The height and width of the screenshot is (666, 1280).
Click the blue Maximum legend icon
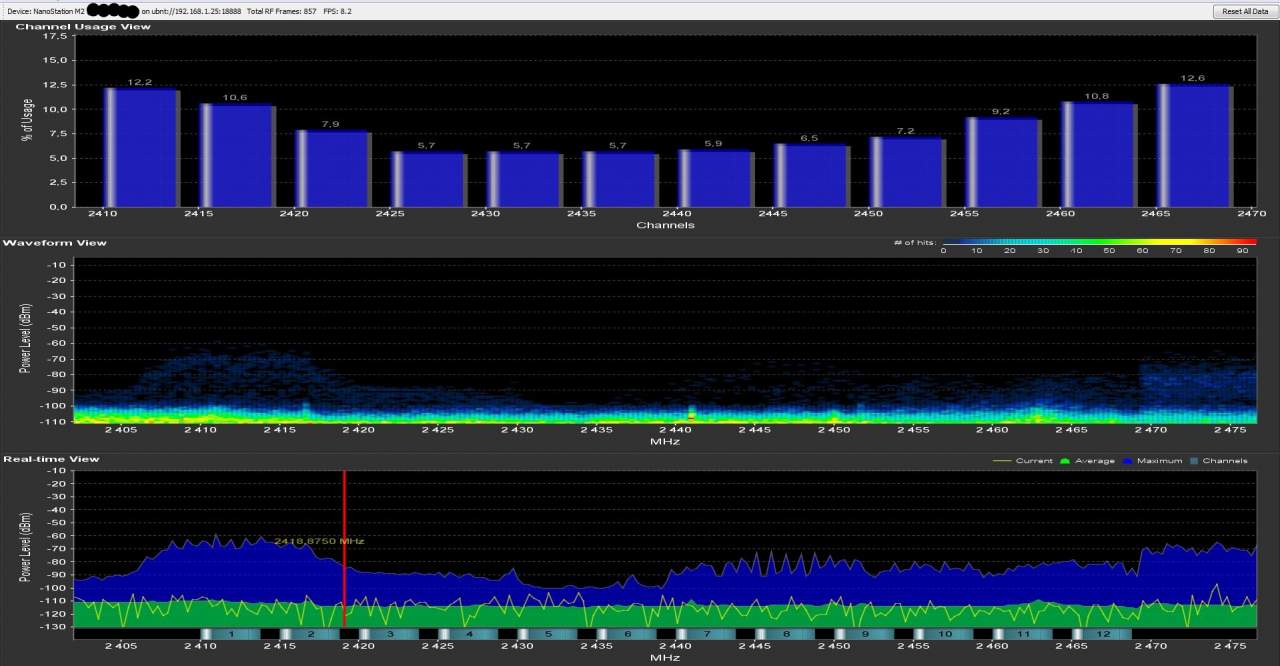[1130, 461]
